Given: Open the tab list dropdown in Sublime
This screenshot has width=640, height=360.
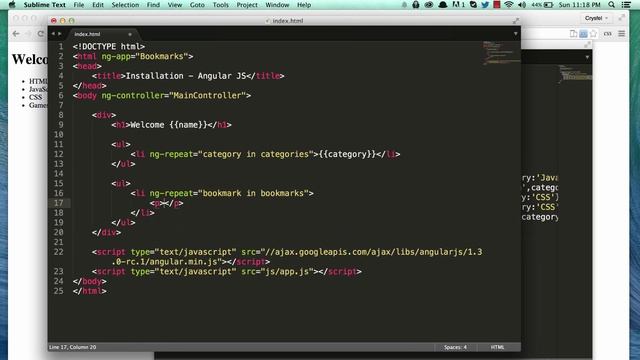Looking at the screenshot, I should coord(516,34).
